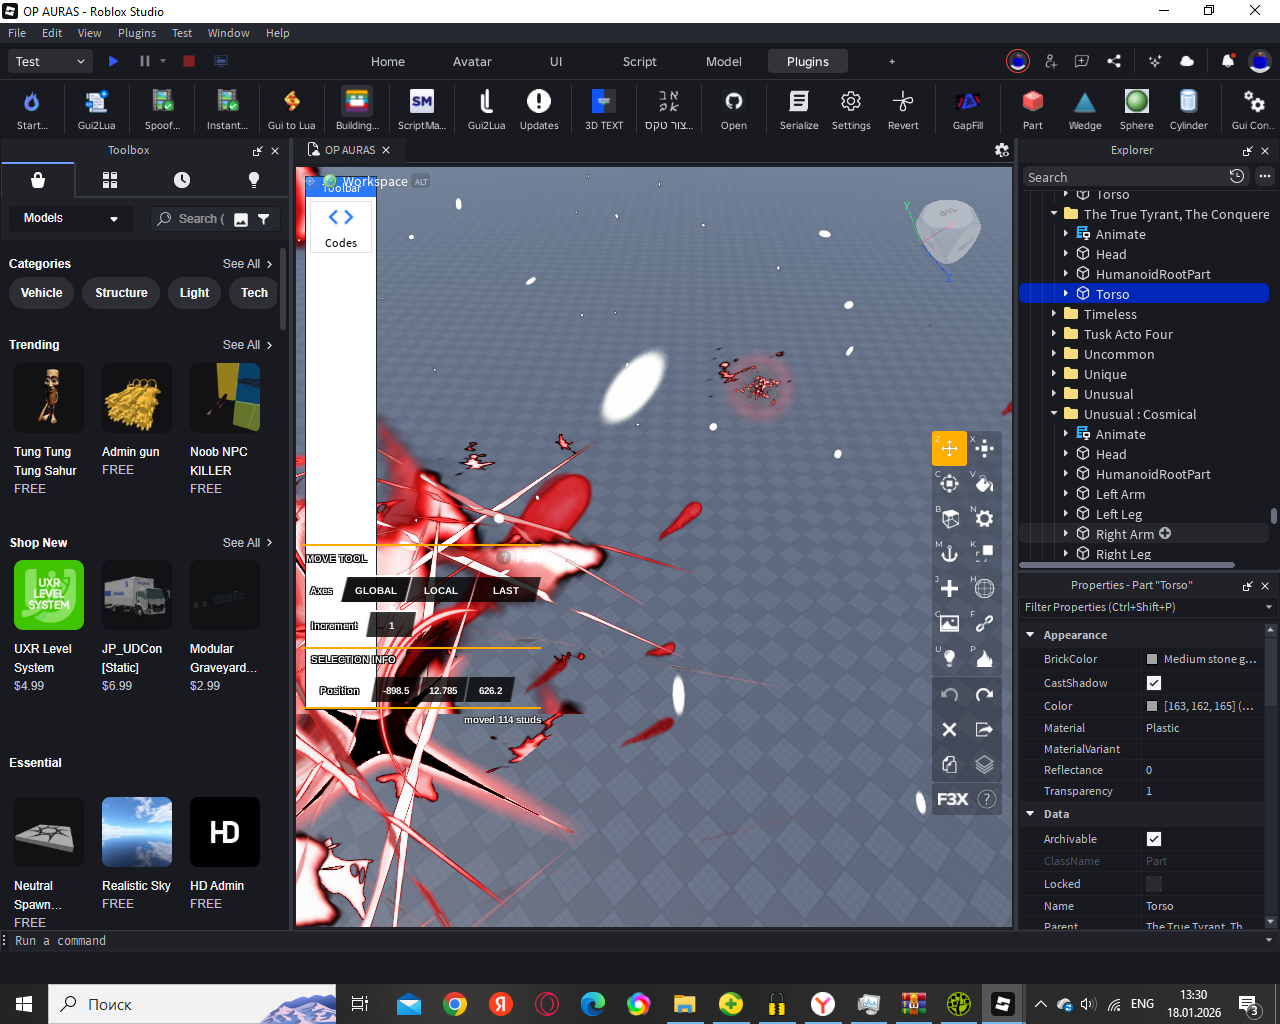Screen dimensions: 1280x1024
Task: Select the F3X Anchor tool
Action: (949, 553)
